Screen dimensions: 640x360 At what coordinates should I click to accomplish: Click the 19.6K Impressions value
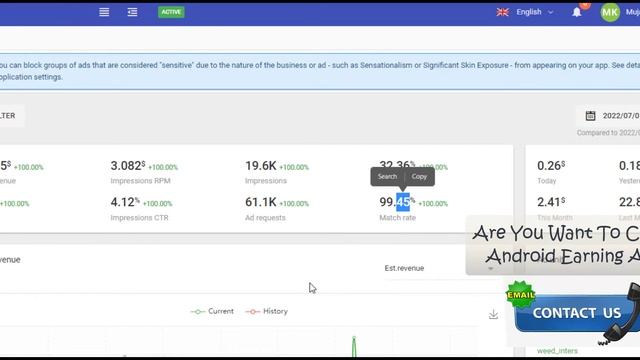261,166
